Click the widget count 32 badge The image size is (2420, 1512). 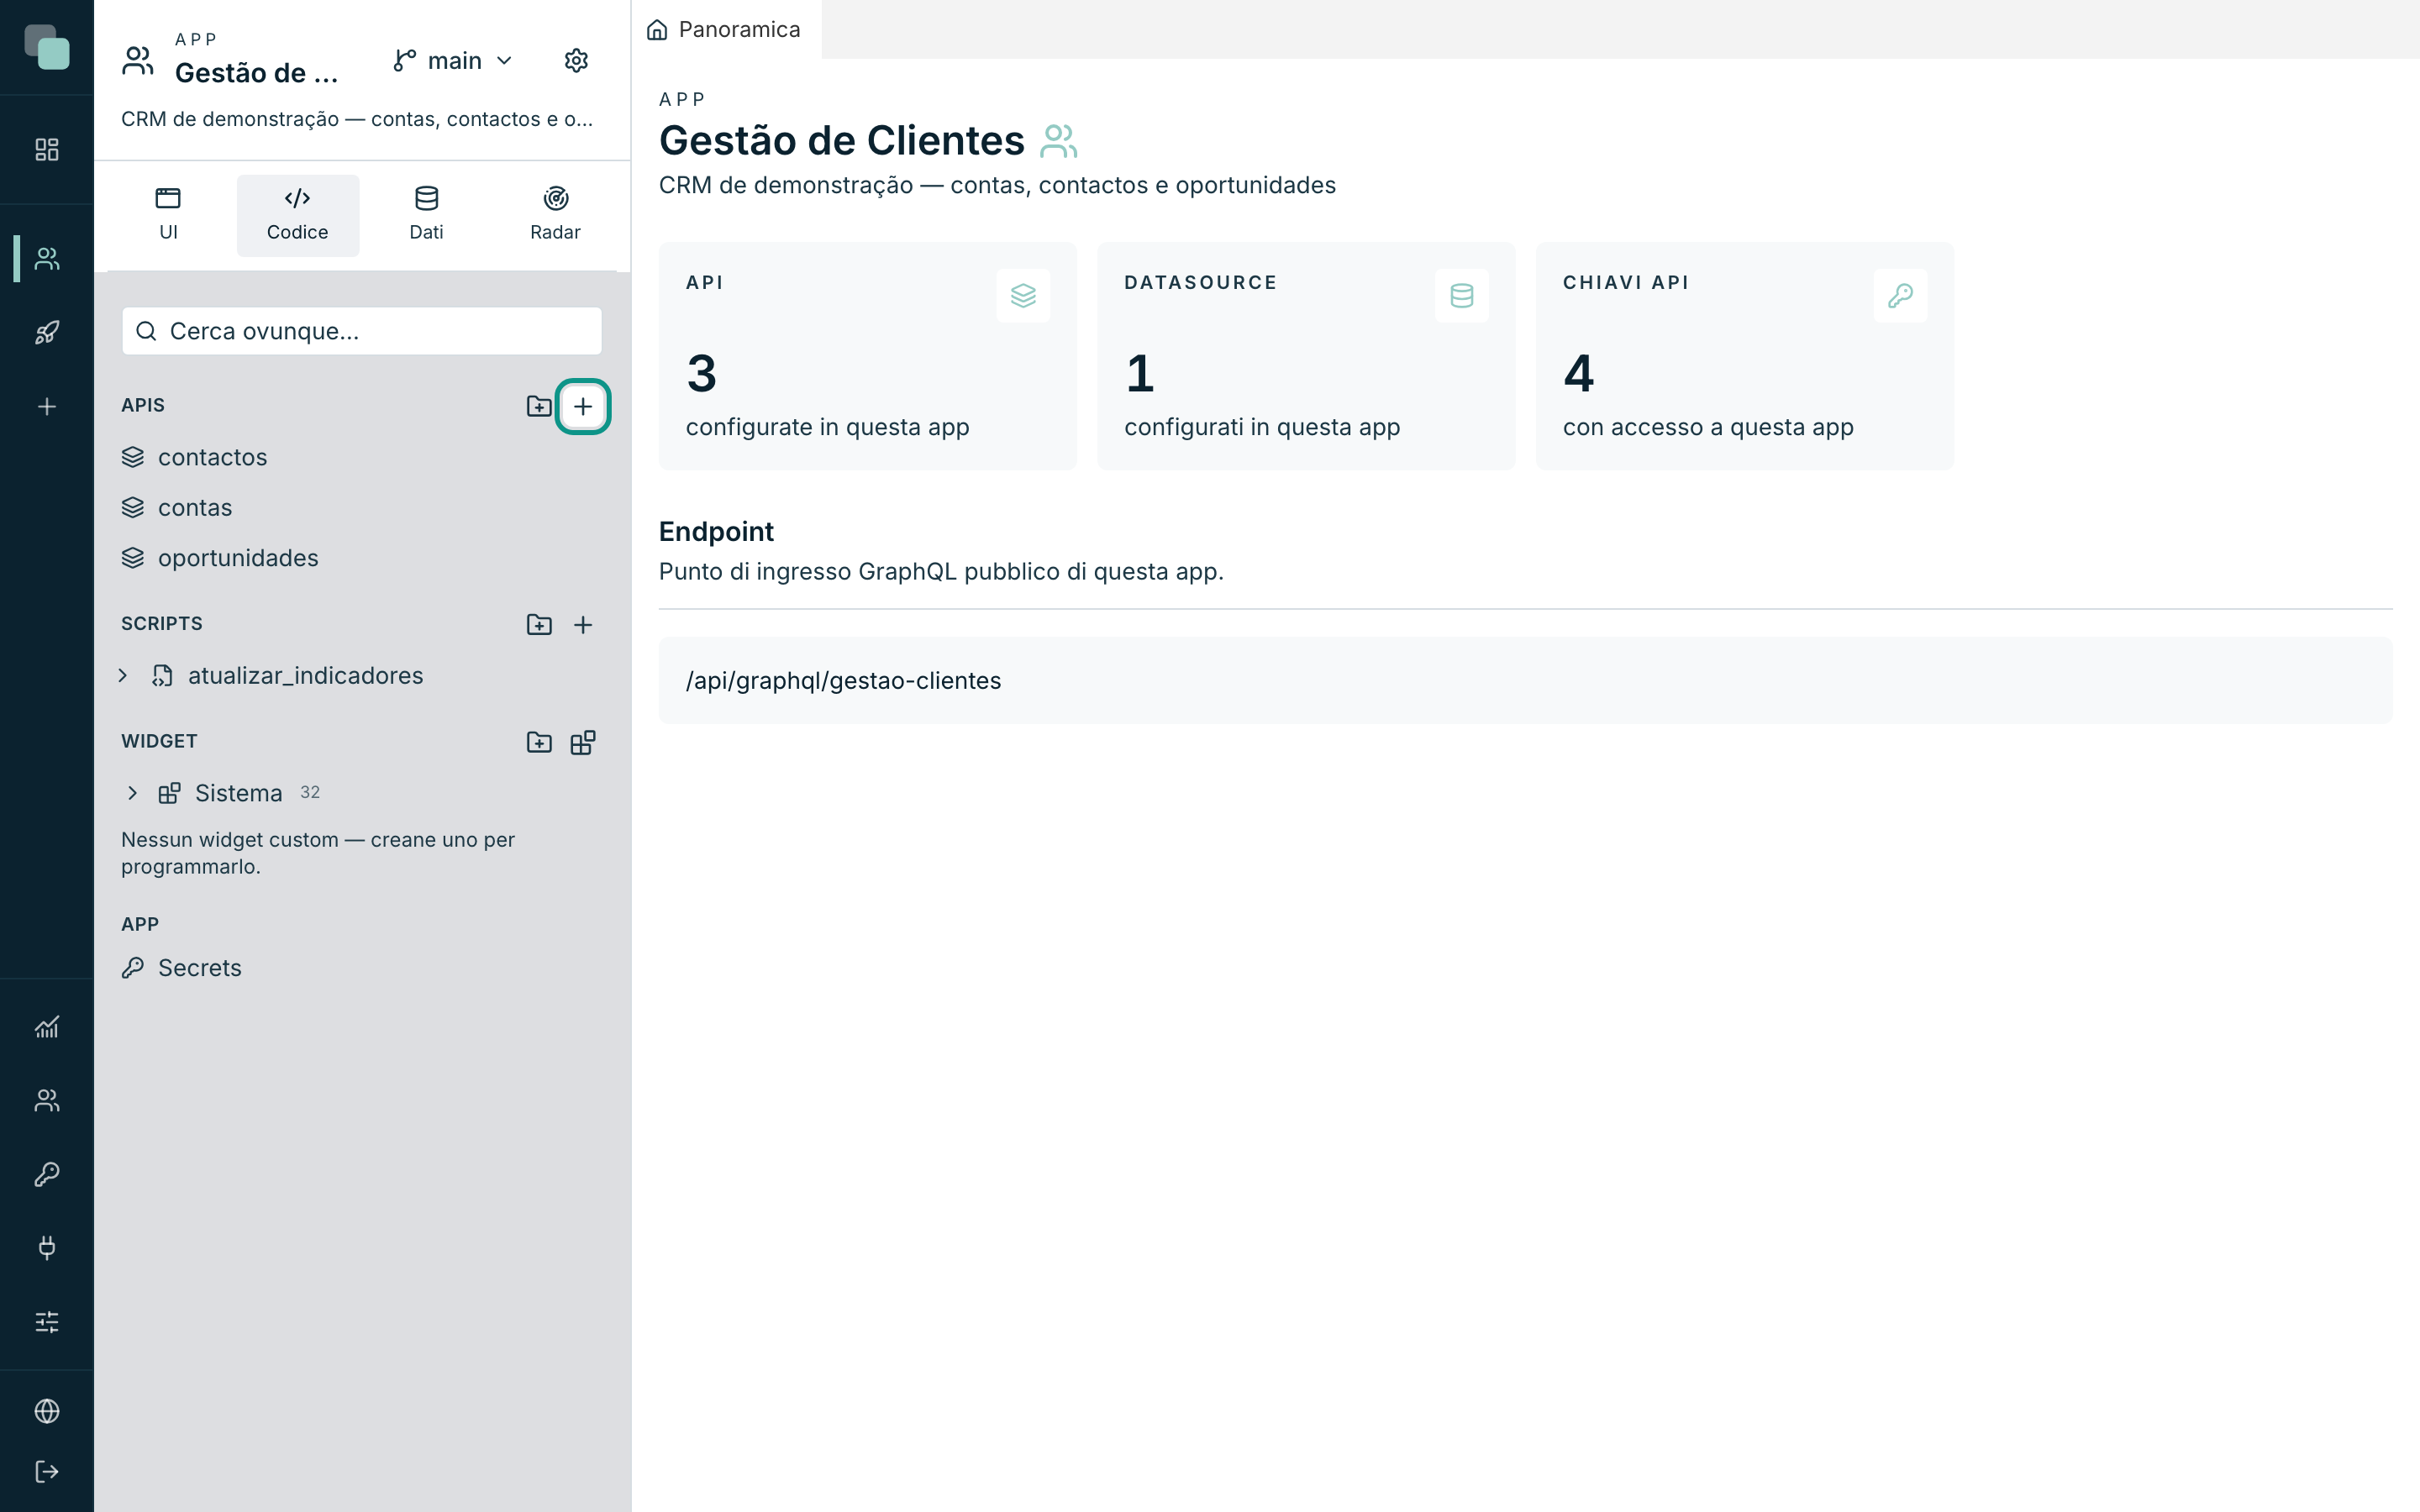tap(310, 792)
